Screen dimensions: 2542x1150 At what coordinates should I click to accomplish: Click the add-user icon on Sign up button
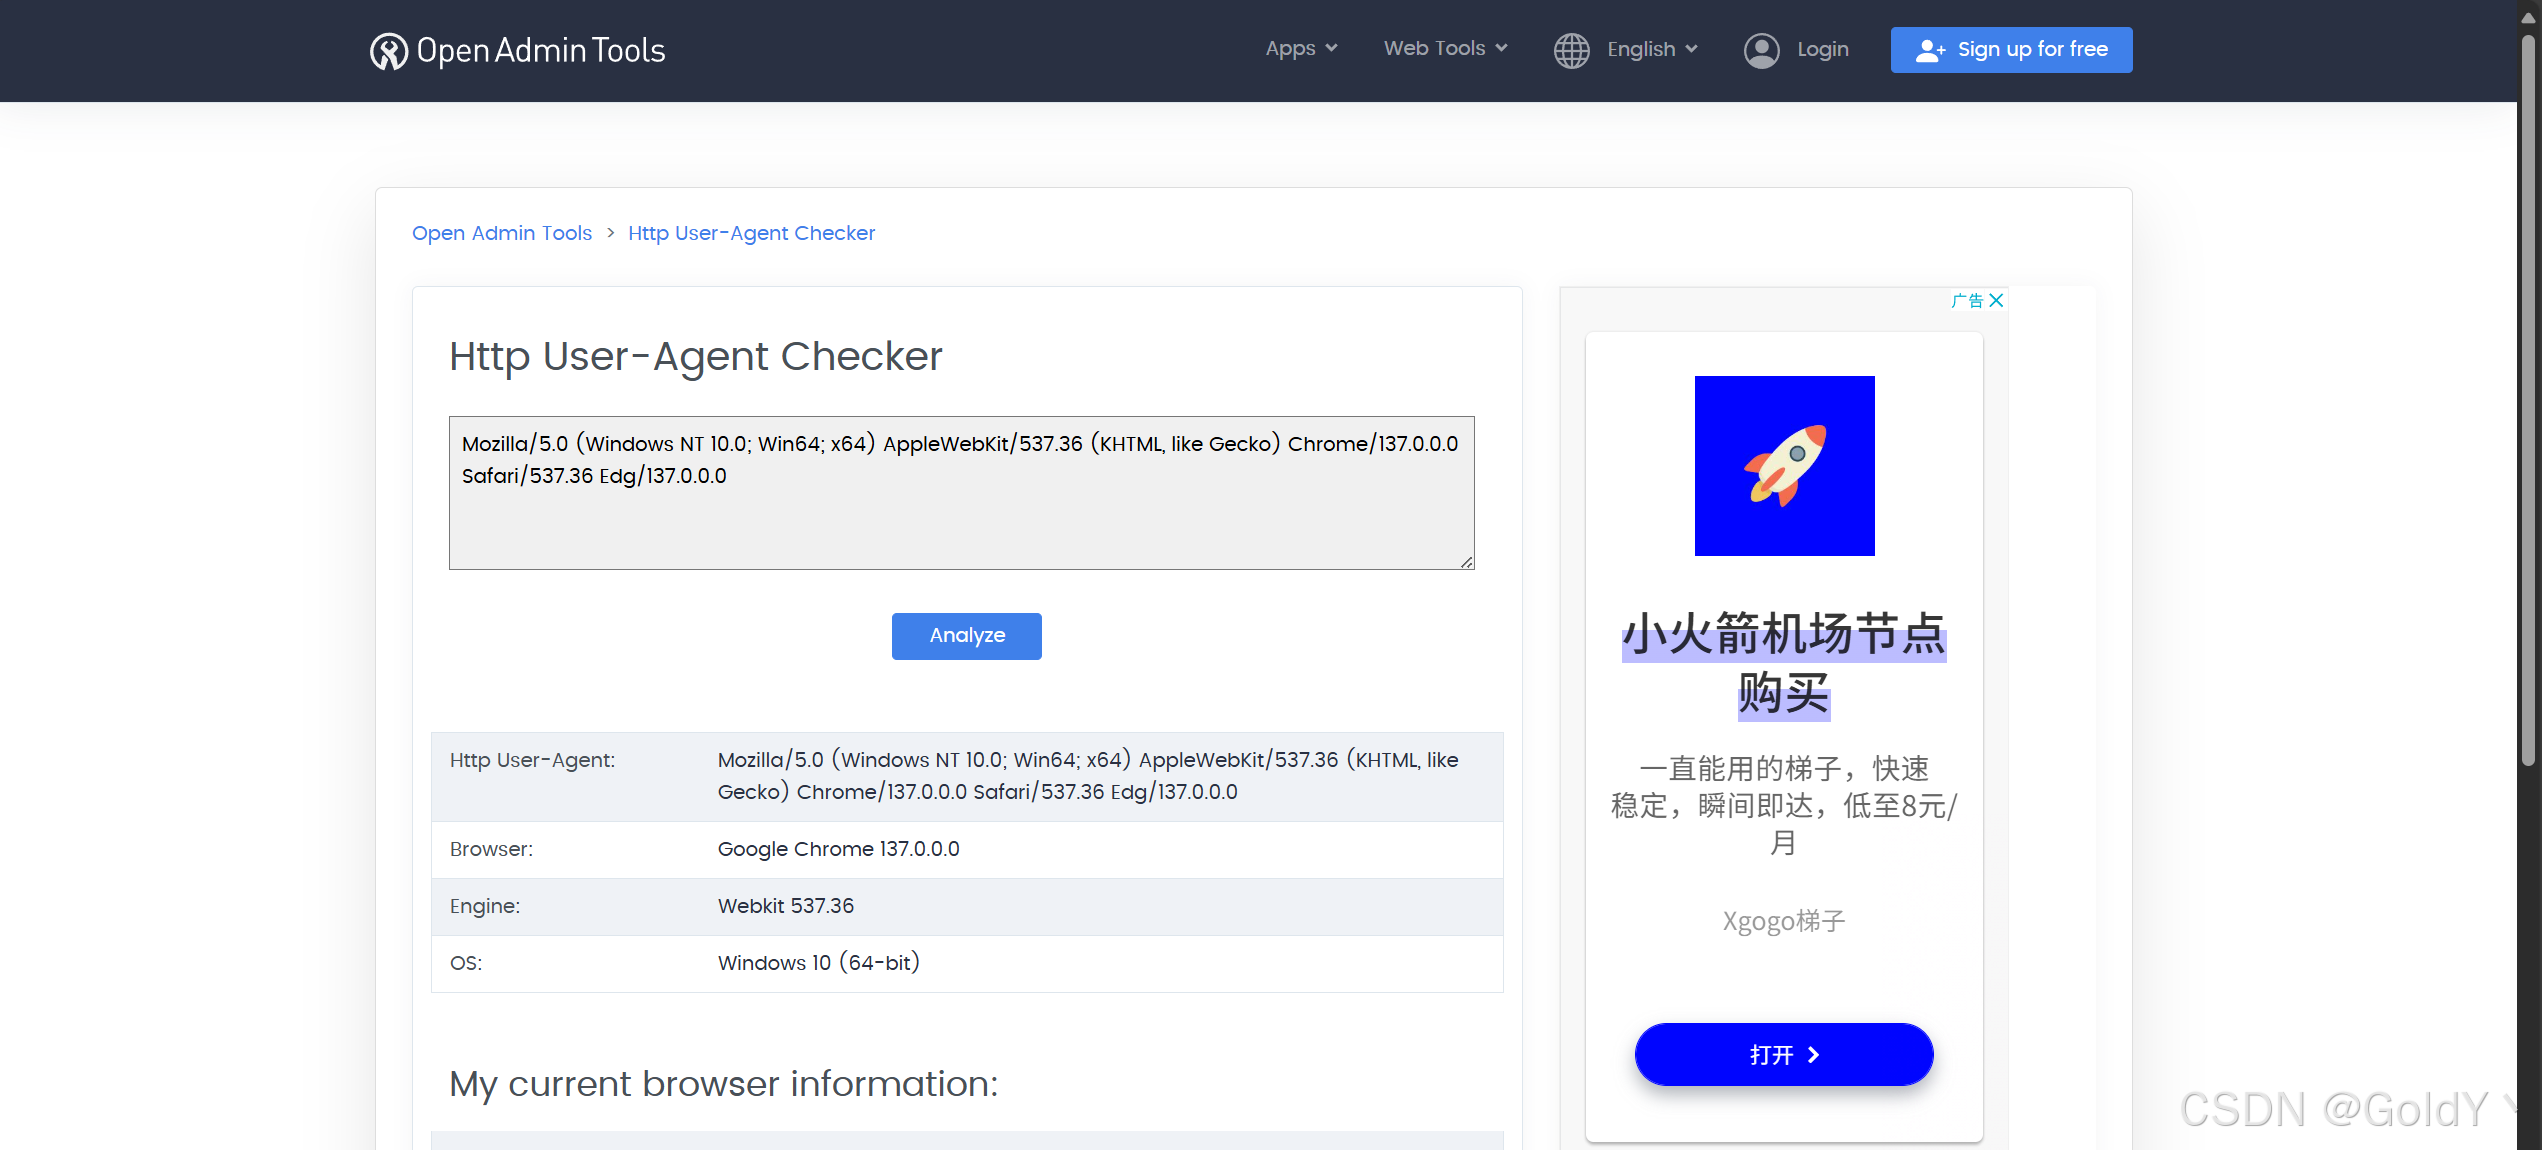(x=1930, y=50)
